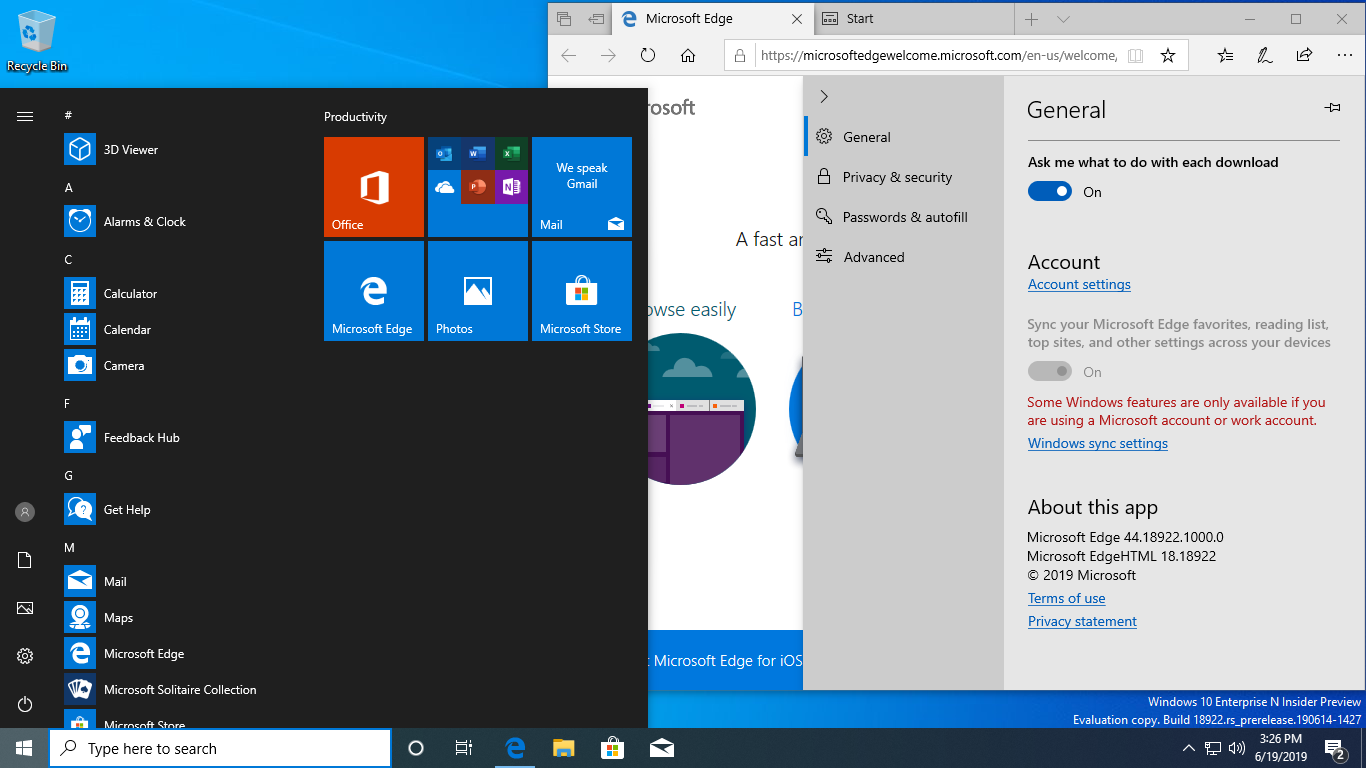Open the Mail live tile
The width and height of the screenshot is (1366, 768).
[582, 187]
